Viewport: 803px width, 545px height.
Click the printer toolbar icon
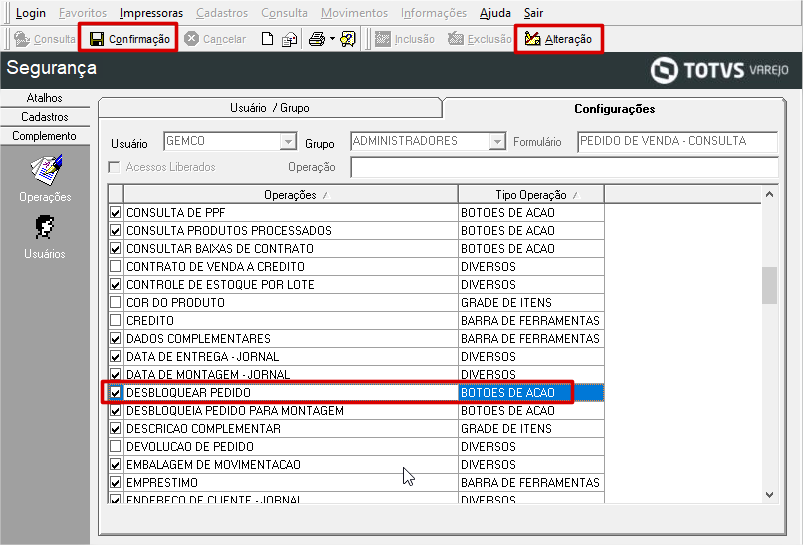click(x=317, y=39)
